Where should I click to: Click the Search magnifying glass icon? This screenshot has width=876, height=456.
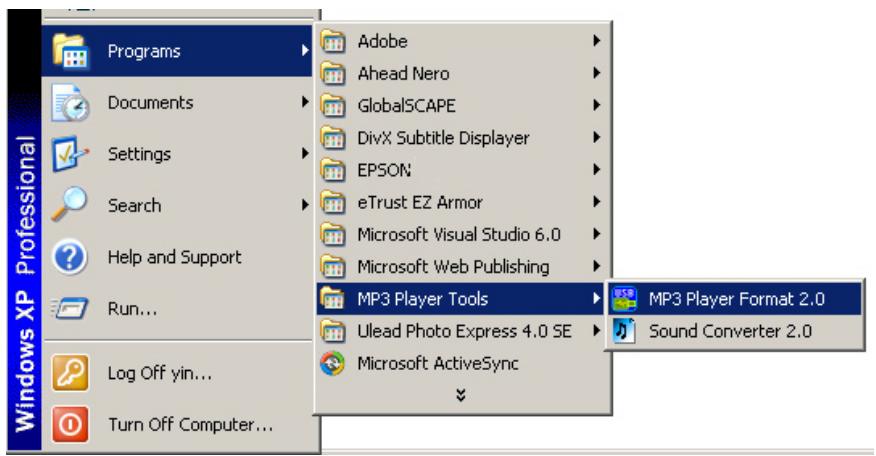pos(70,205)
